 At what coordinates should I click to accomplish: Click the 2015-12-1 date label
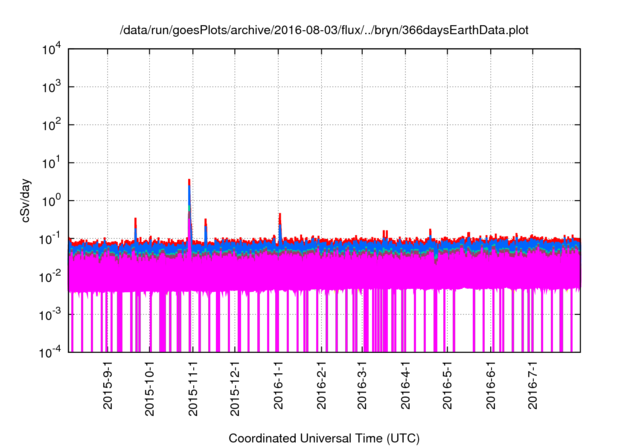(x=235, y=388)
